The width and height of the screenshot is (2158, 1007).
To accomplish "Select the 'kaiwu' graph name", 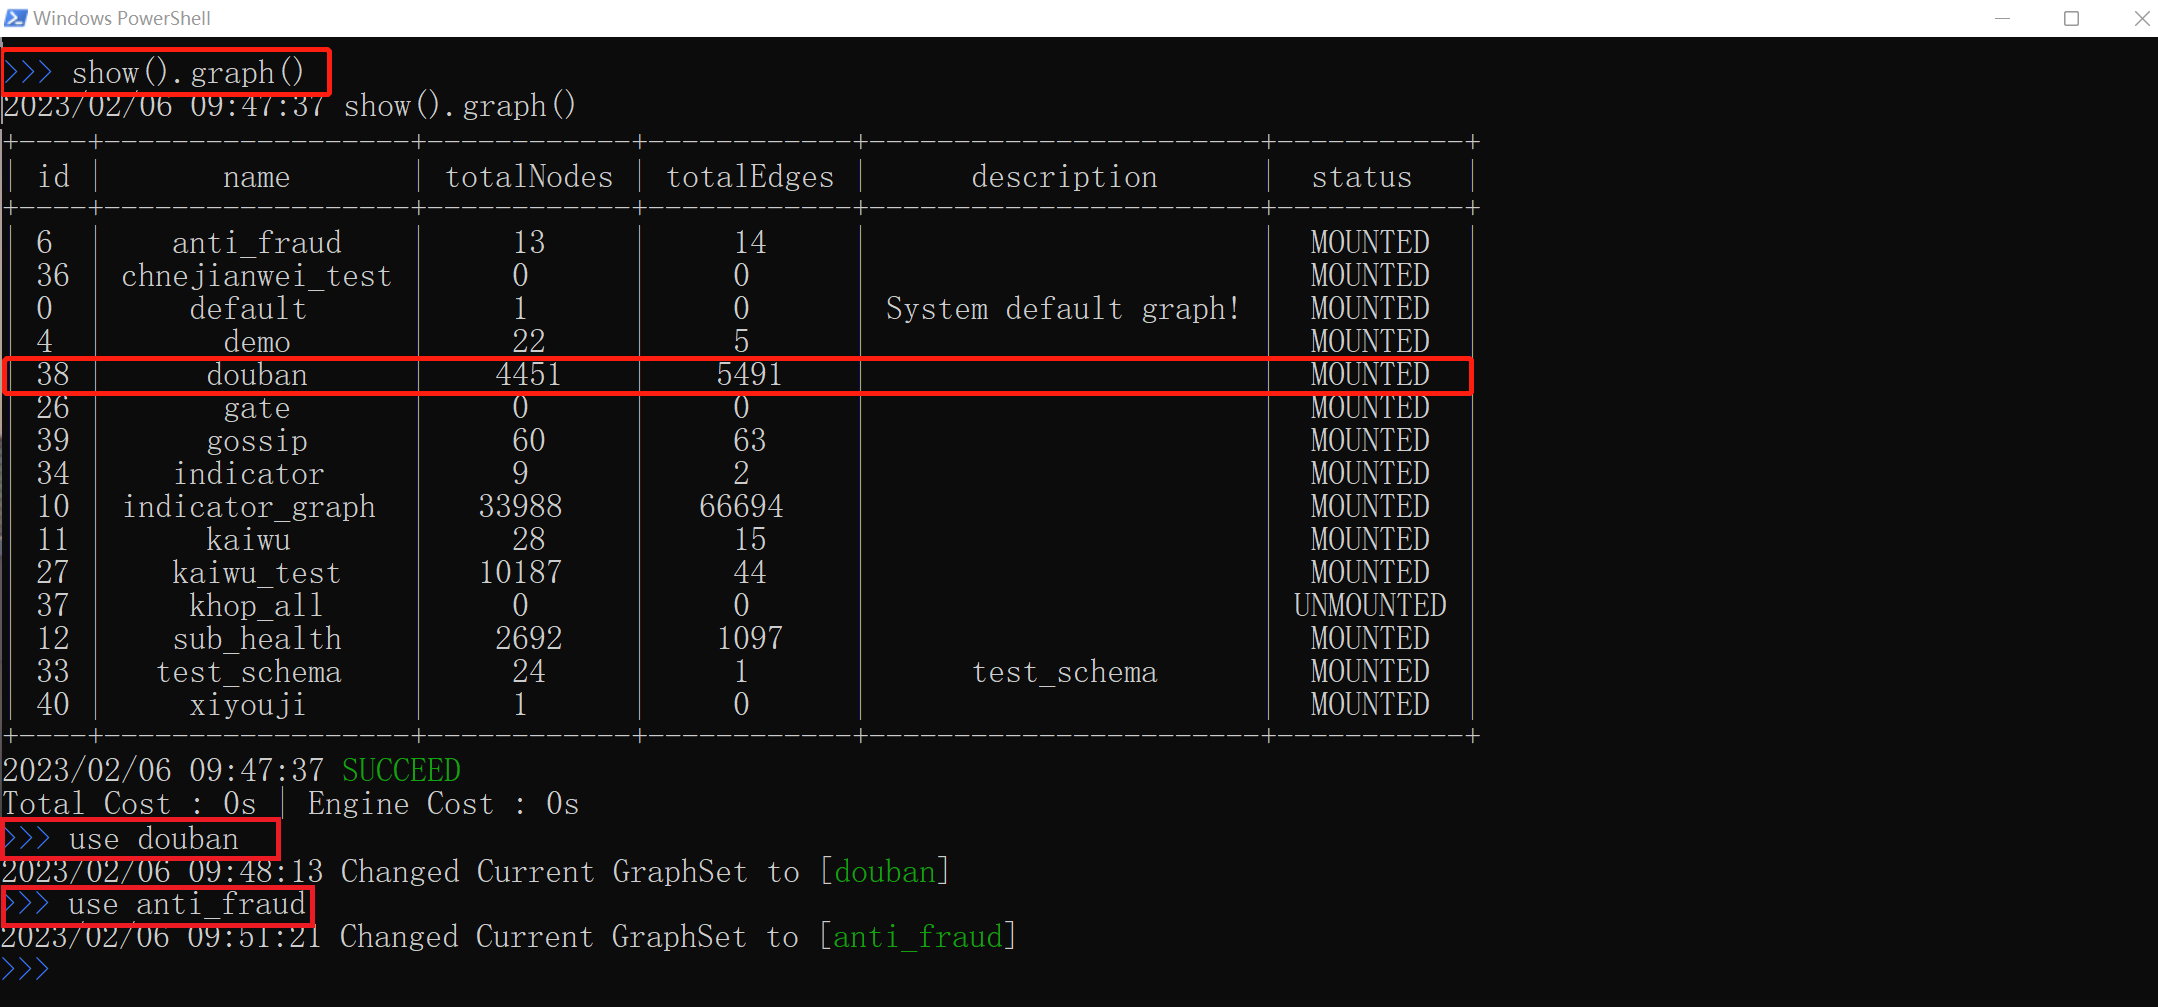I will (249, 540).
